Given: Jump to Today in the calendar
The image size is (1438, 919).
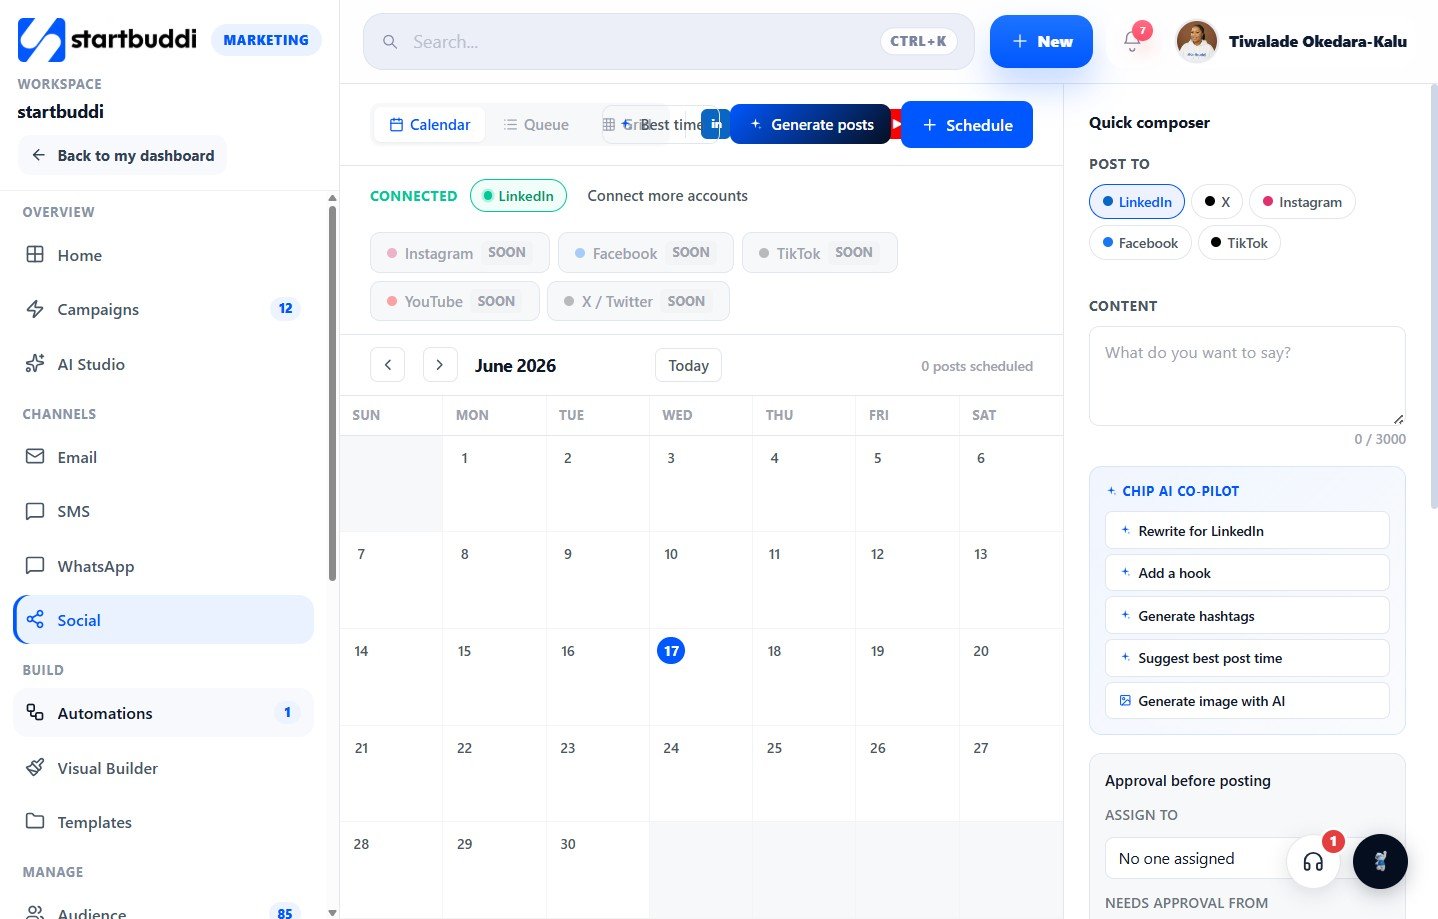Looking at the screenshot, I should (688, 366).
